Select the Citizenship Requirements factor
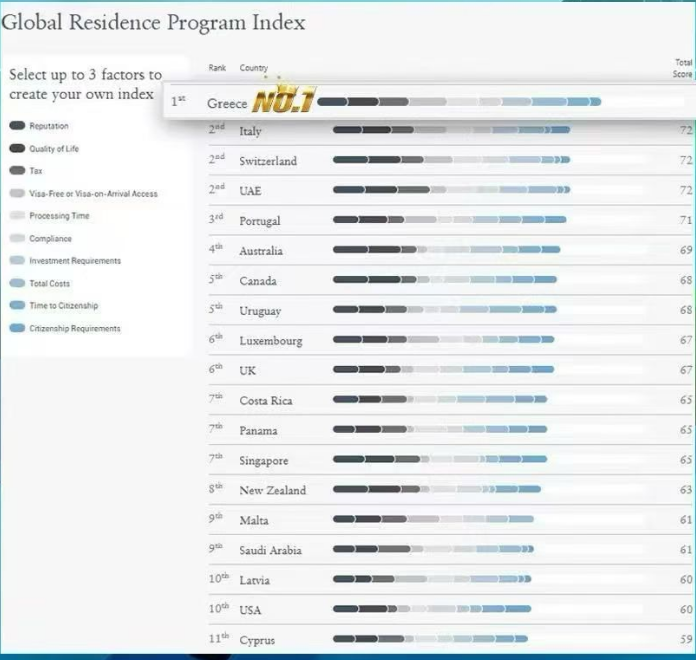696x660 pixels. [17, 328]
